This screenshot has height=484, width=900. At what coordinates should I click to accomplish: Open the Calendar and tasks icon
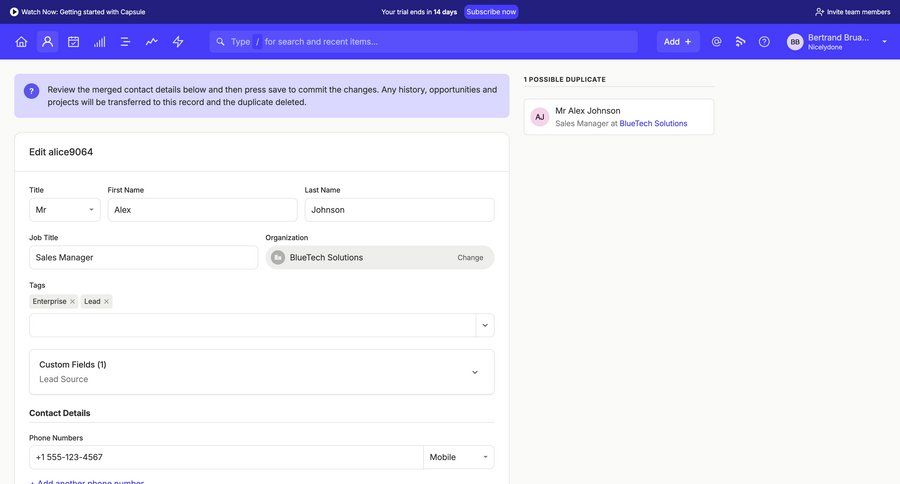point(73,42)
